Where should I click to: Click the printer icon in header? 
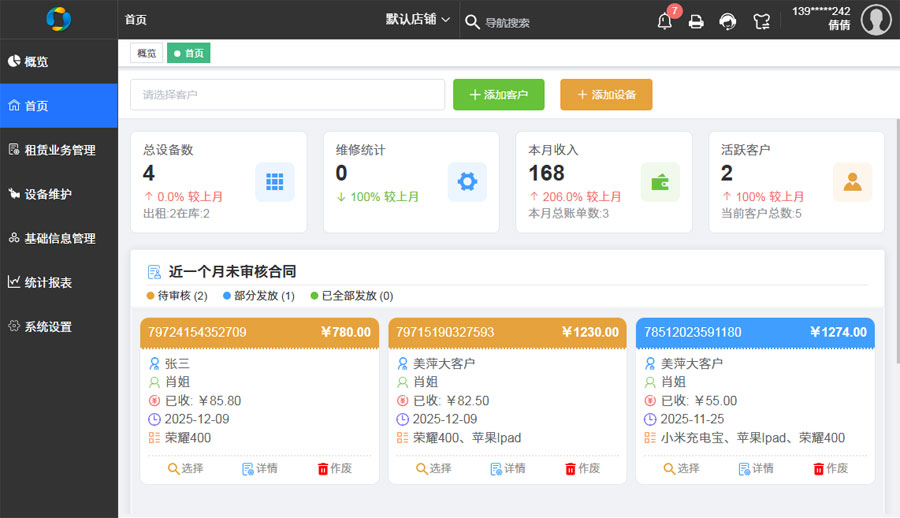coord(696,22)
